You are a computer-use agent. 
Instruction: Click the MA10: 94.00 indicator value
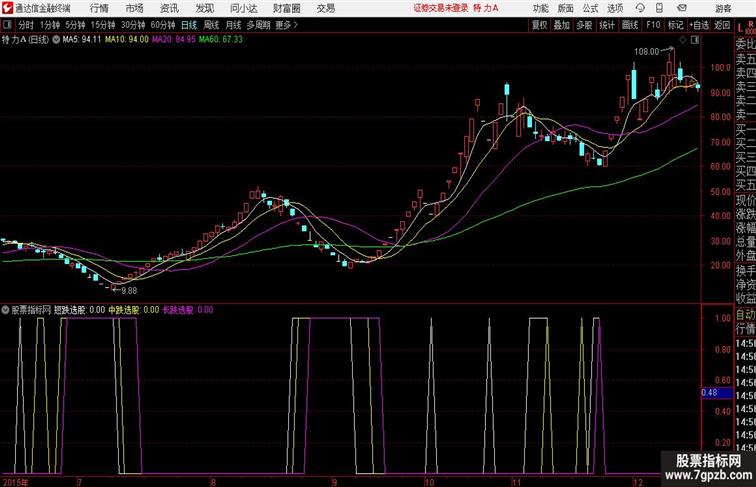pyautogui.click(x=127, y=40)
